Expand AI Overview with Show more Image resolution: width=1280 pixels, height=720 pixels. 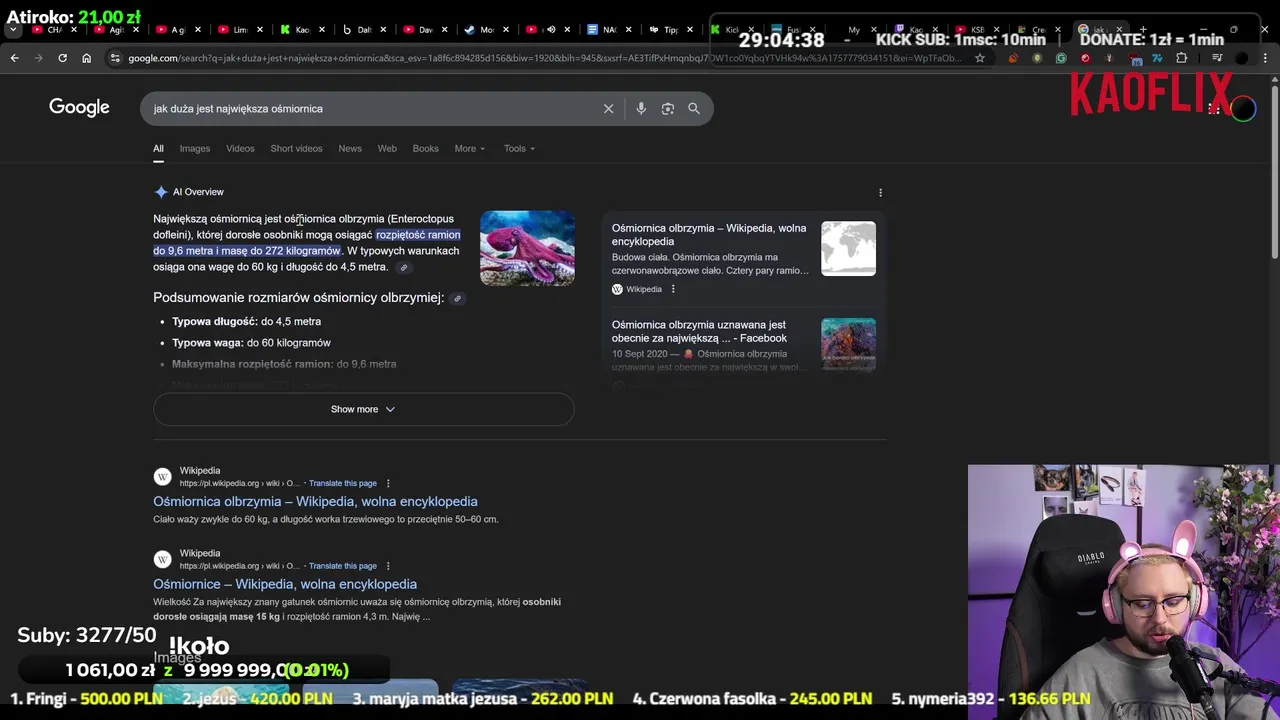click(x=363, y=409)
